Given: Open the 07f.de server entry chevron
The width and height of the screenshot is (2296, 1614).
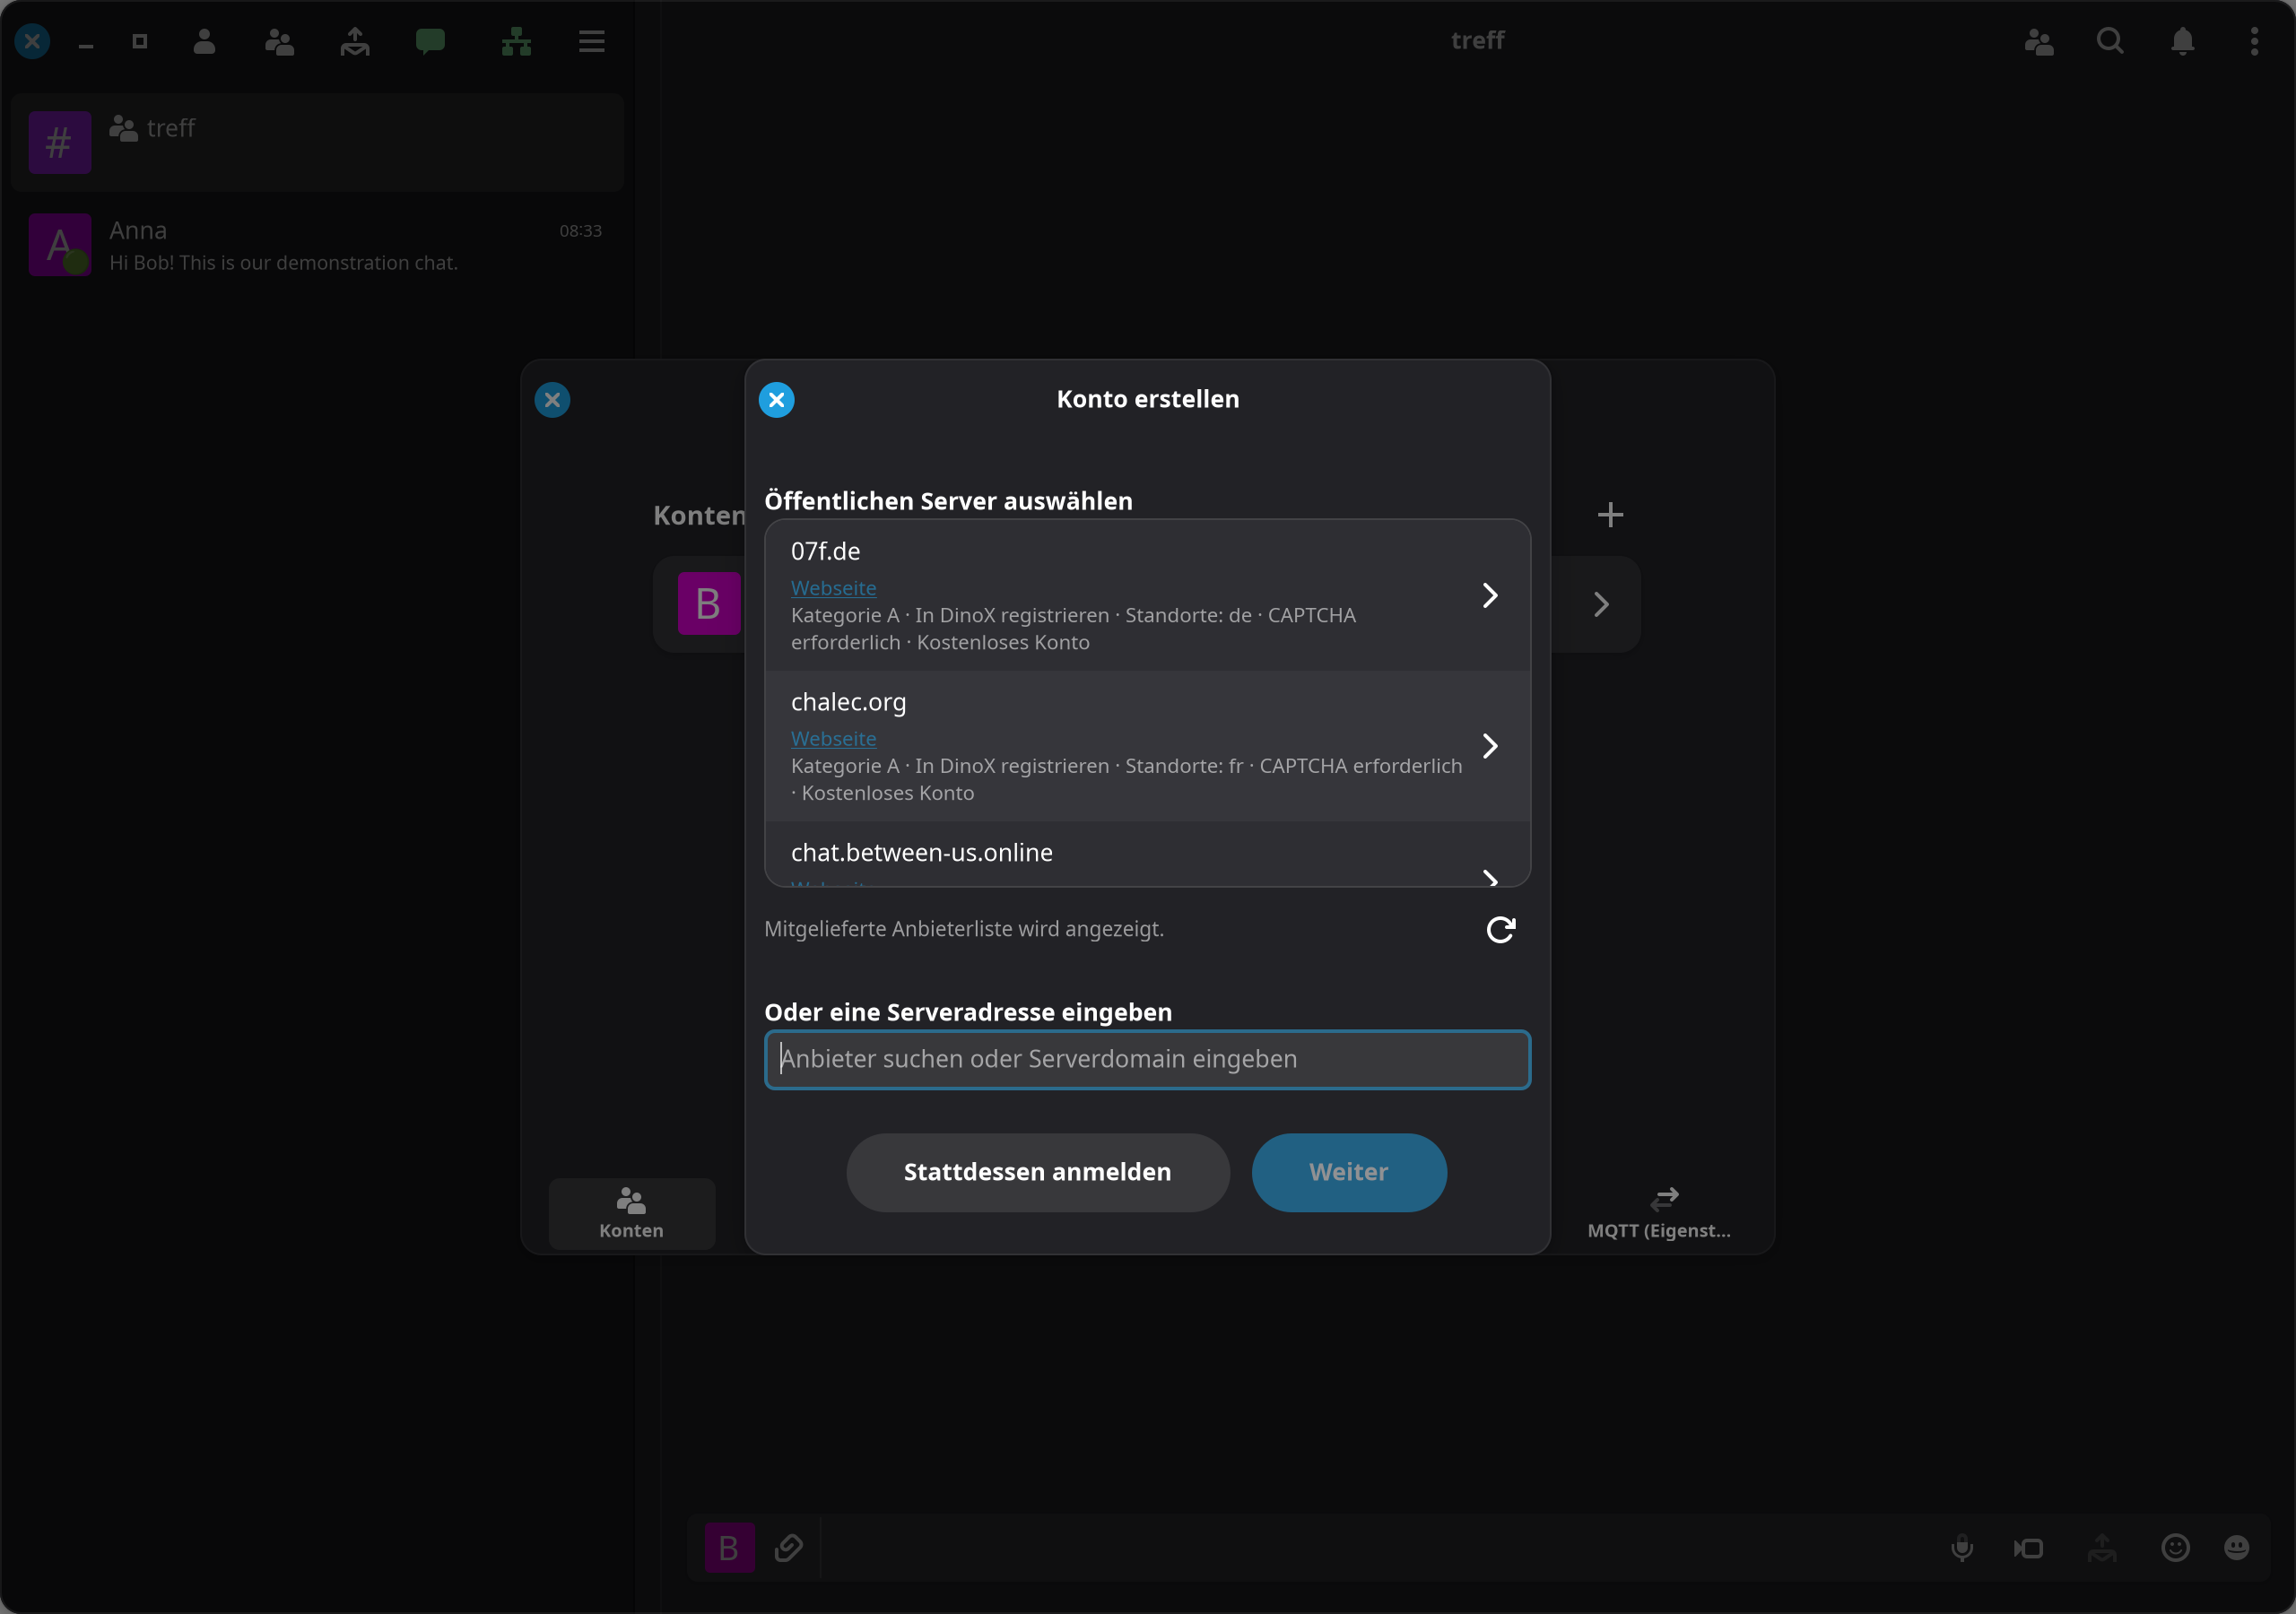Looking at the screenshot, I should point(1489,596).
